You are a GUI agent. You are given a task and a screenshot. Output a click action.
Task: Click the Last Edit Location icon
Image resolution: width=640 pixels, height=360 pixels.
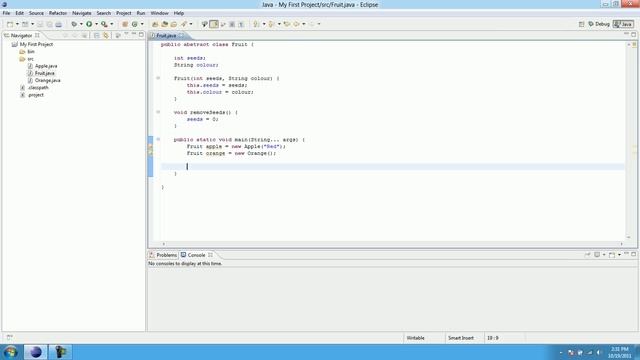[287, 24]
